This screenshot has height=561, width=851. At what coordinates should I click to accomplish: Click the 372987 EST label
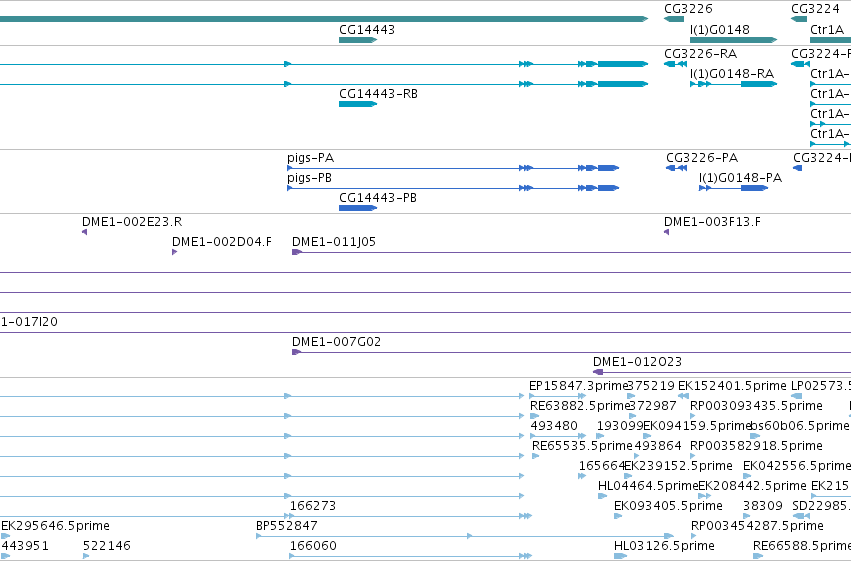[652, 406]
